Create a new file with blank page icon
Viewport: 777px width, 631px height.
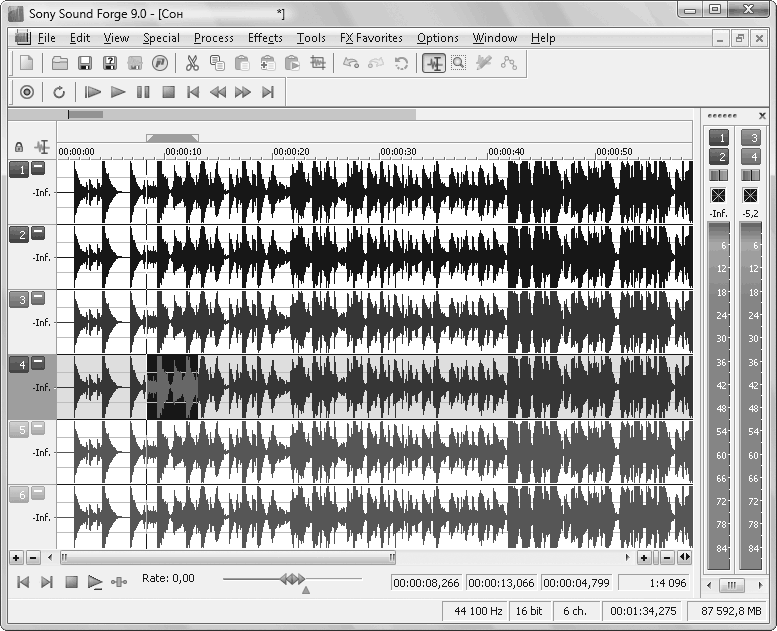27,63
